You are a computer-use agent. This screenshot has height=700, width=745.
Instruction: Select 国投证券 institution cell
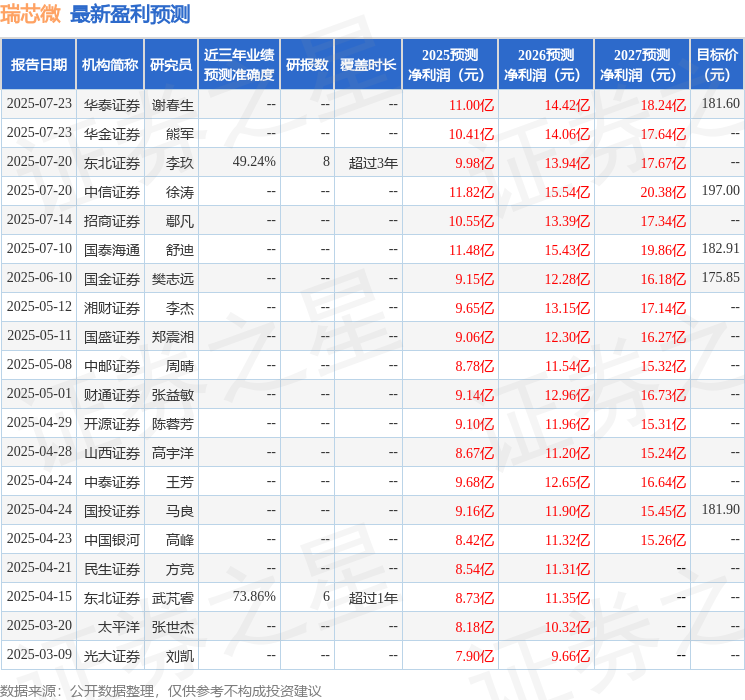pyautogui.click(x=112, y=511)
